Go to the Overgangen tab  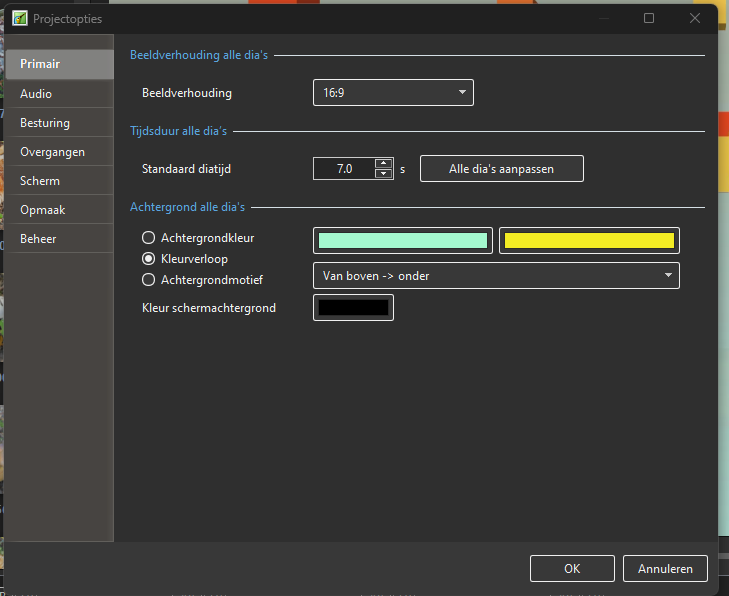pos(60,152)
